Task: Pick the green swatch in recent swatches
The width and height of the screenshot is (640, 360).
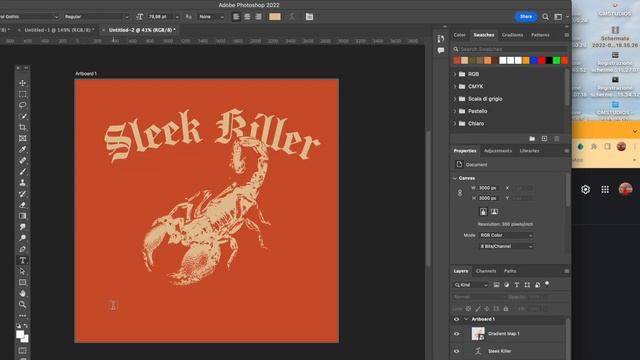Action: point(556,60)
